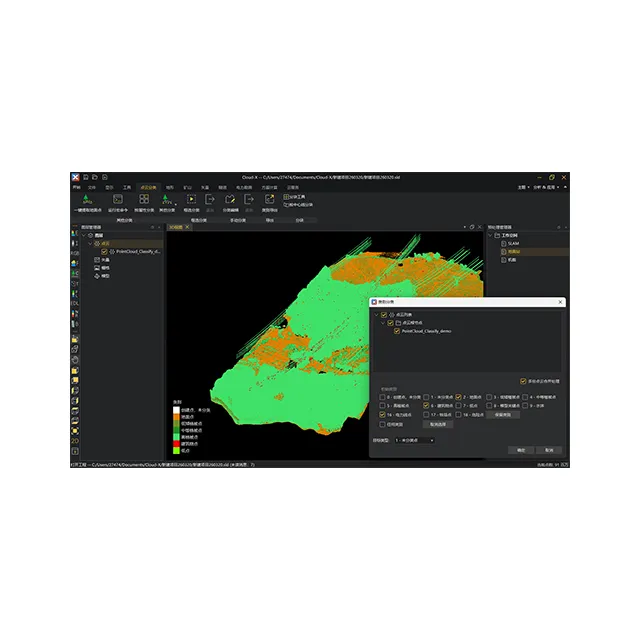Click the confirm button in the dialog
This screenshot has width=640, height=640.
pos(521,450)
